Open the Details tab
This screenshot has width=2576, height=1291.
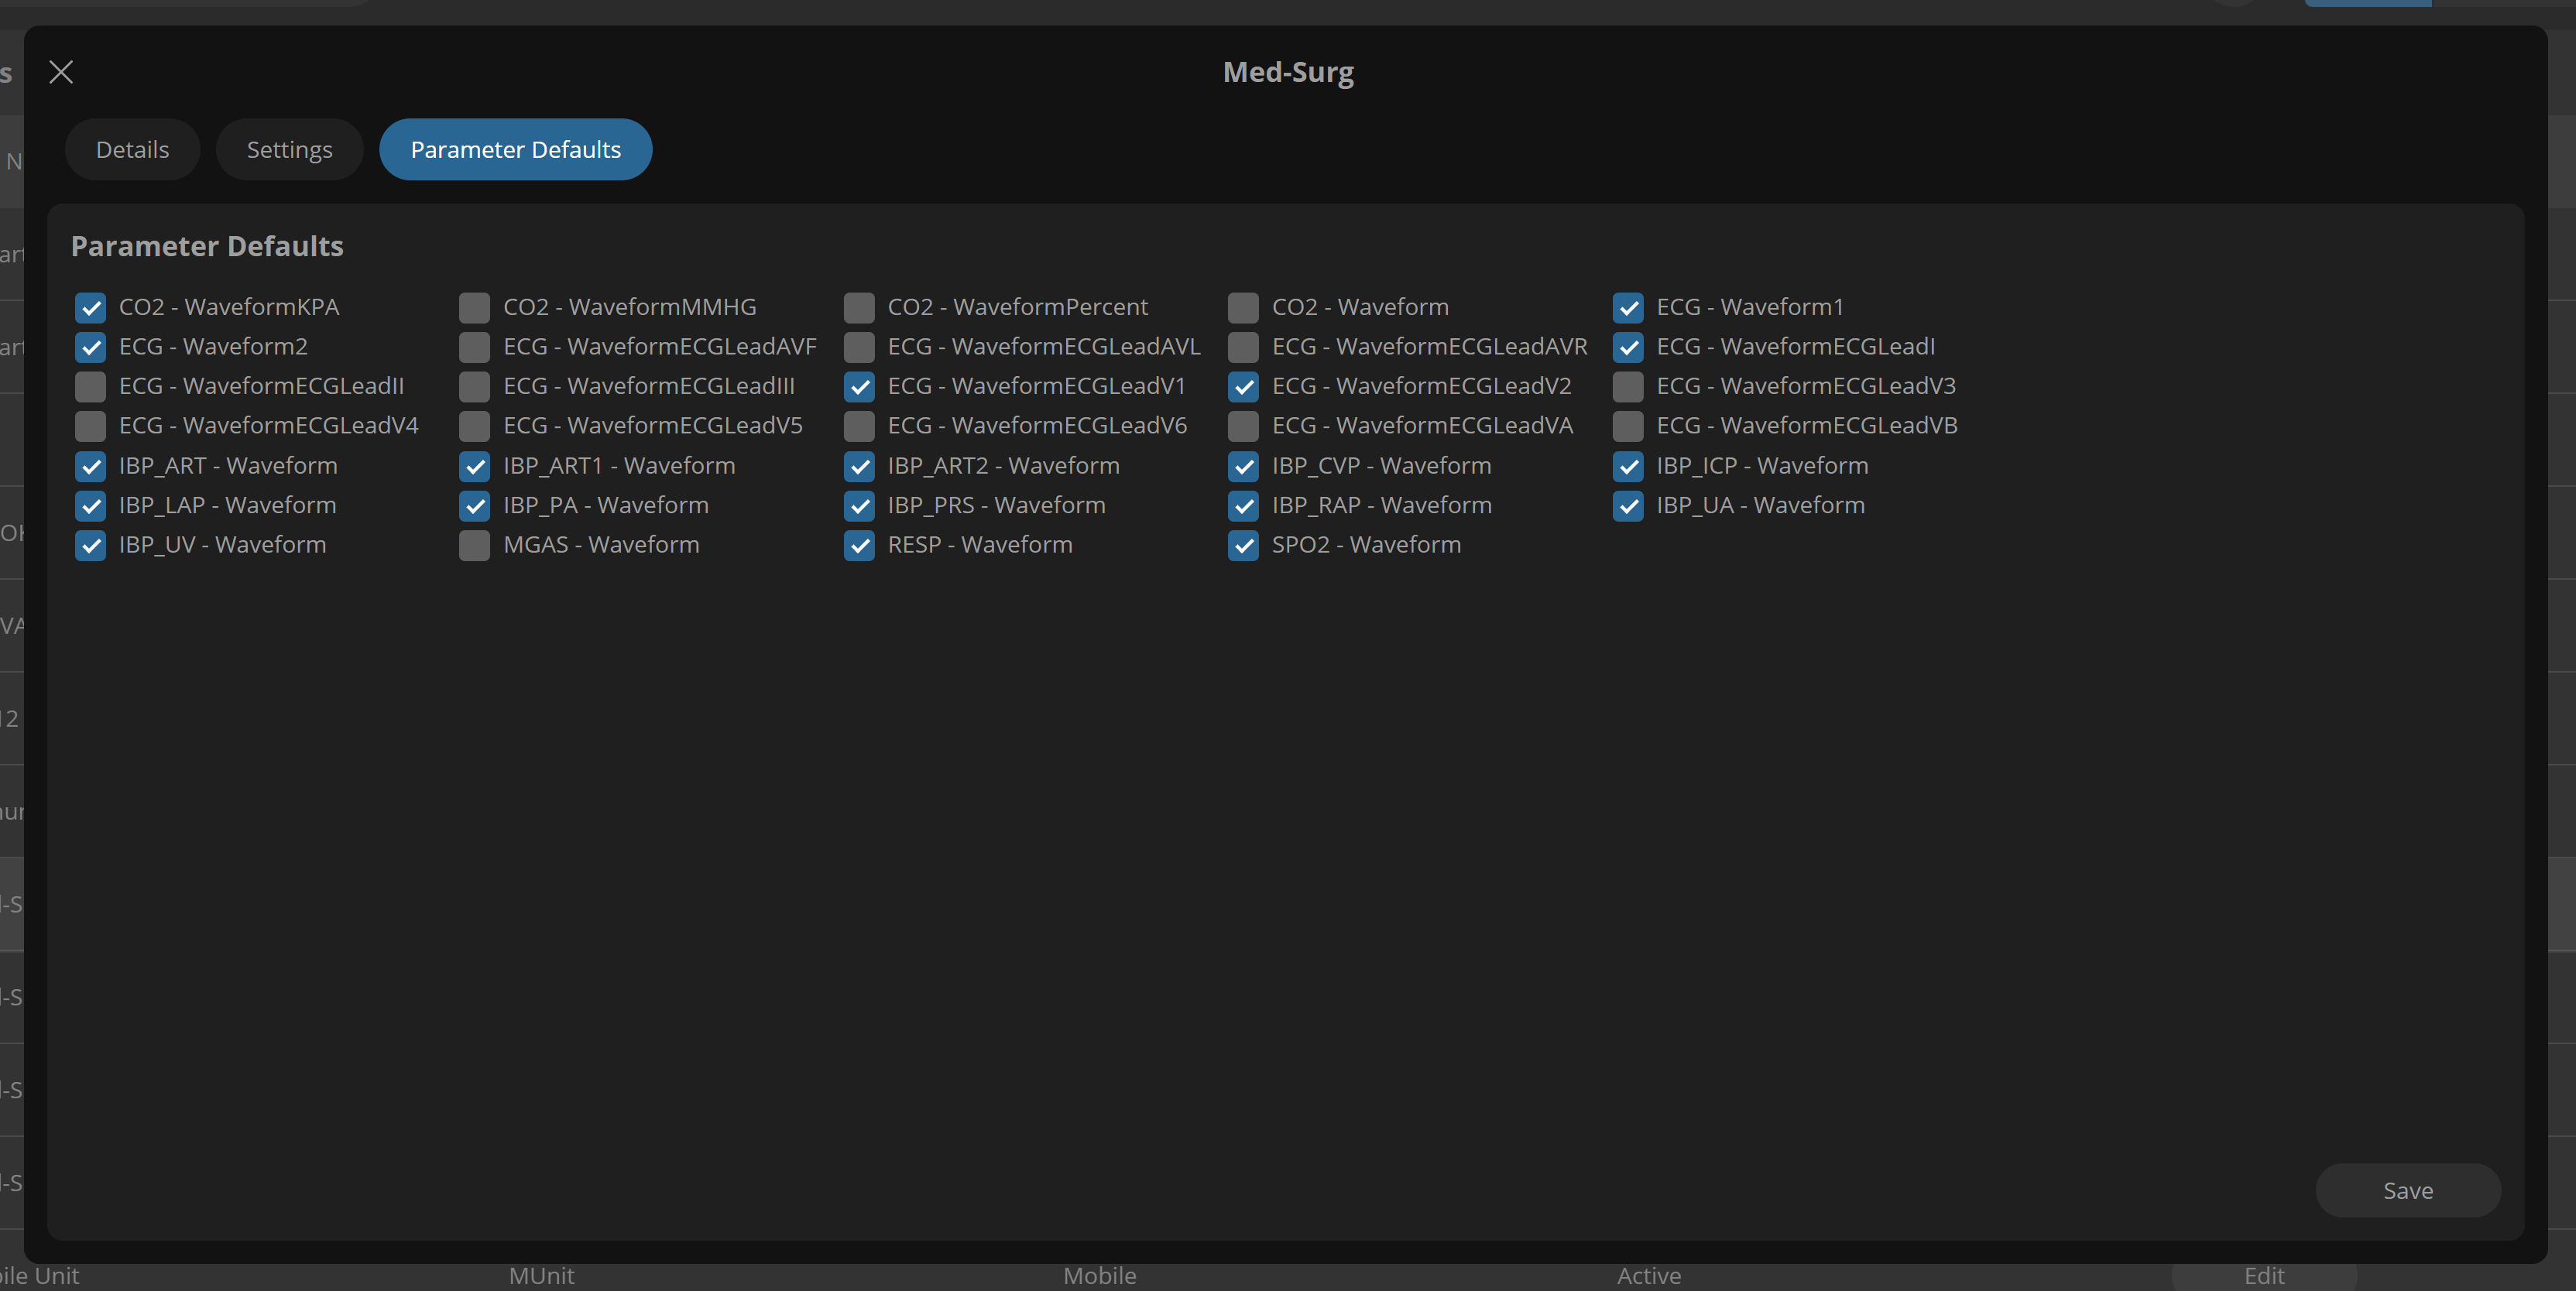pyautogui.click(x=132, y=149)
